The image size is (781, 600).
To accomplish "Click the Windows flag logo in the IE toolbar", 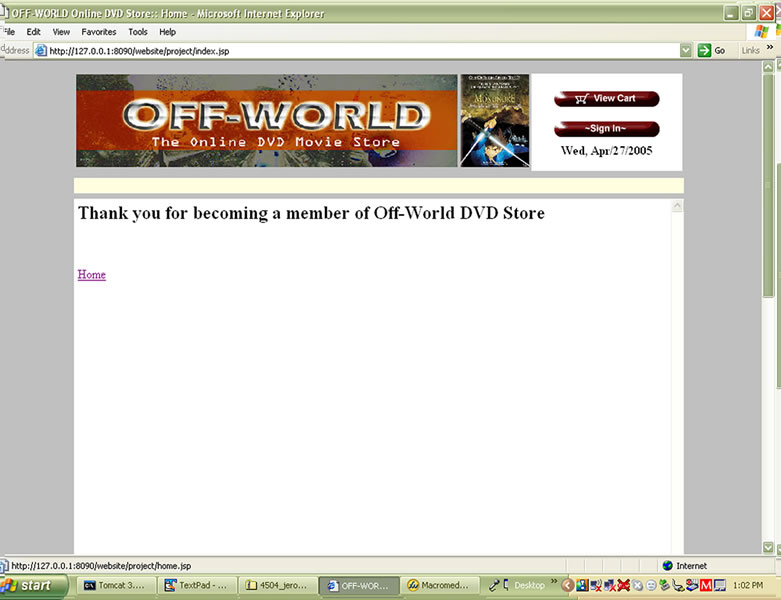I will 761,32.
